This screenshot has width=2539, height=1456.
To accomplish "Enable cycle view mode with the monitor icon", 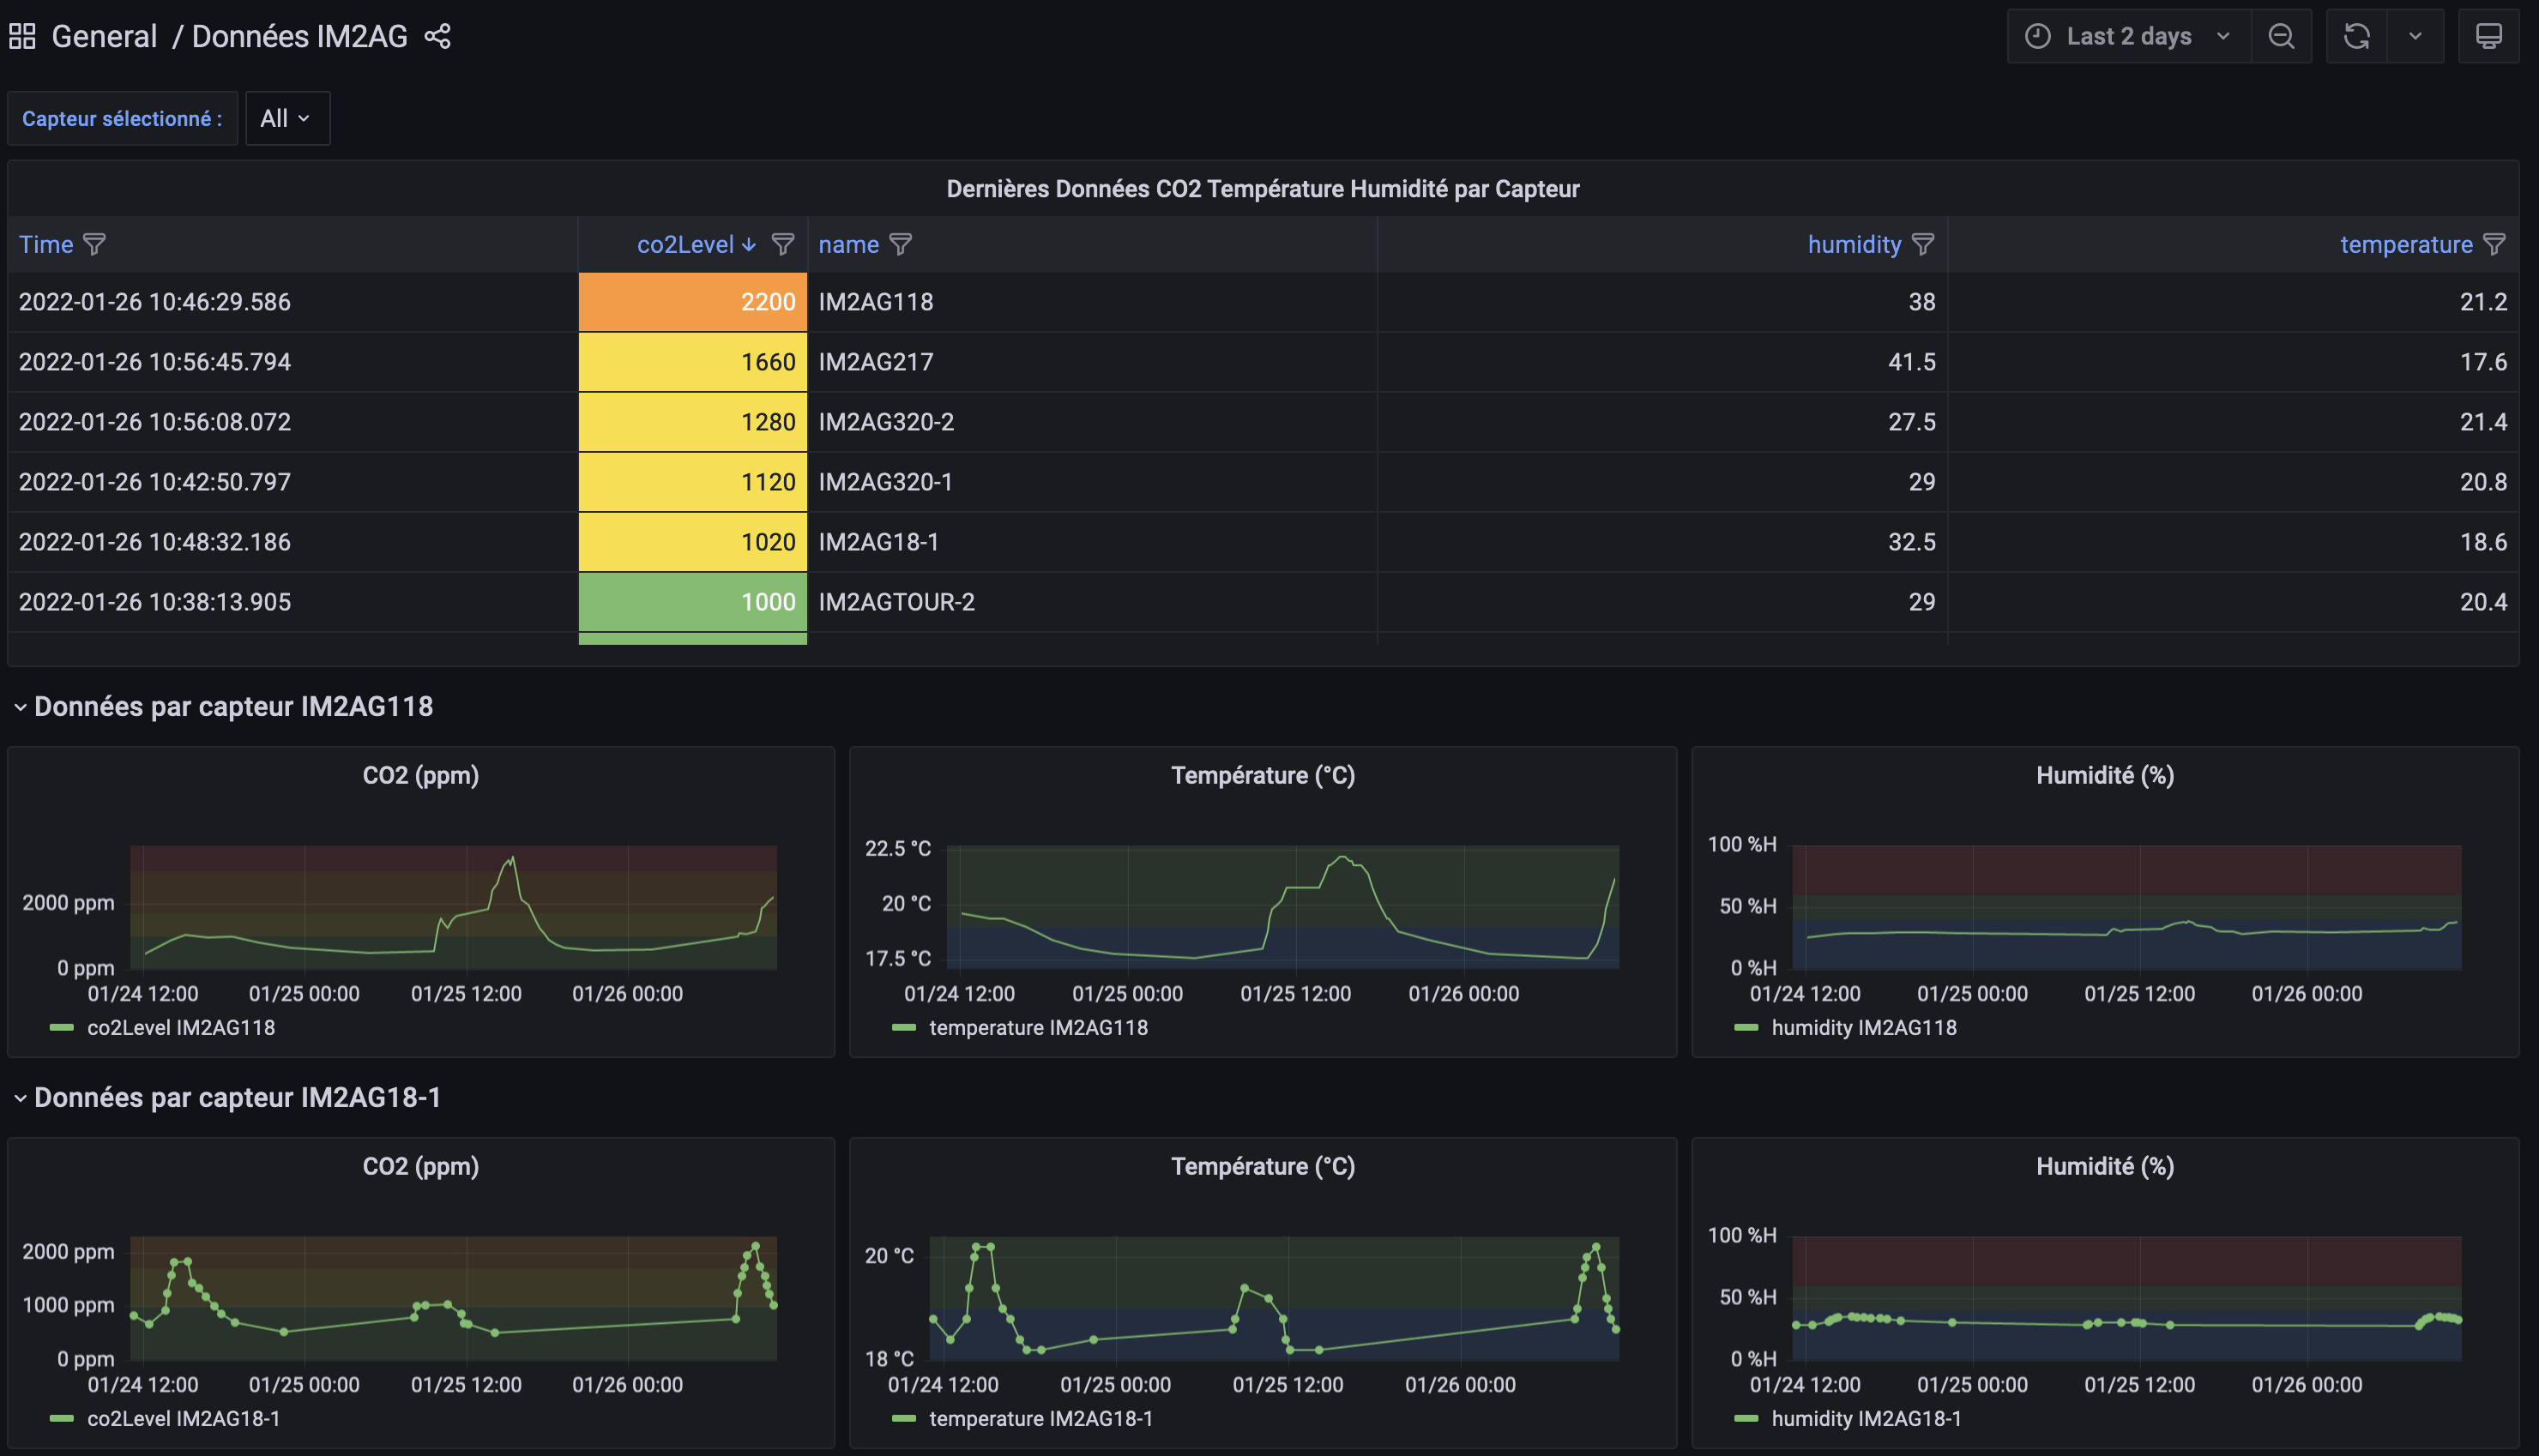I will point(2489,36).
